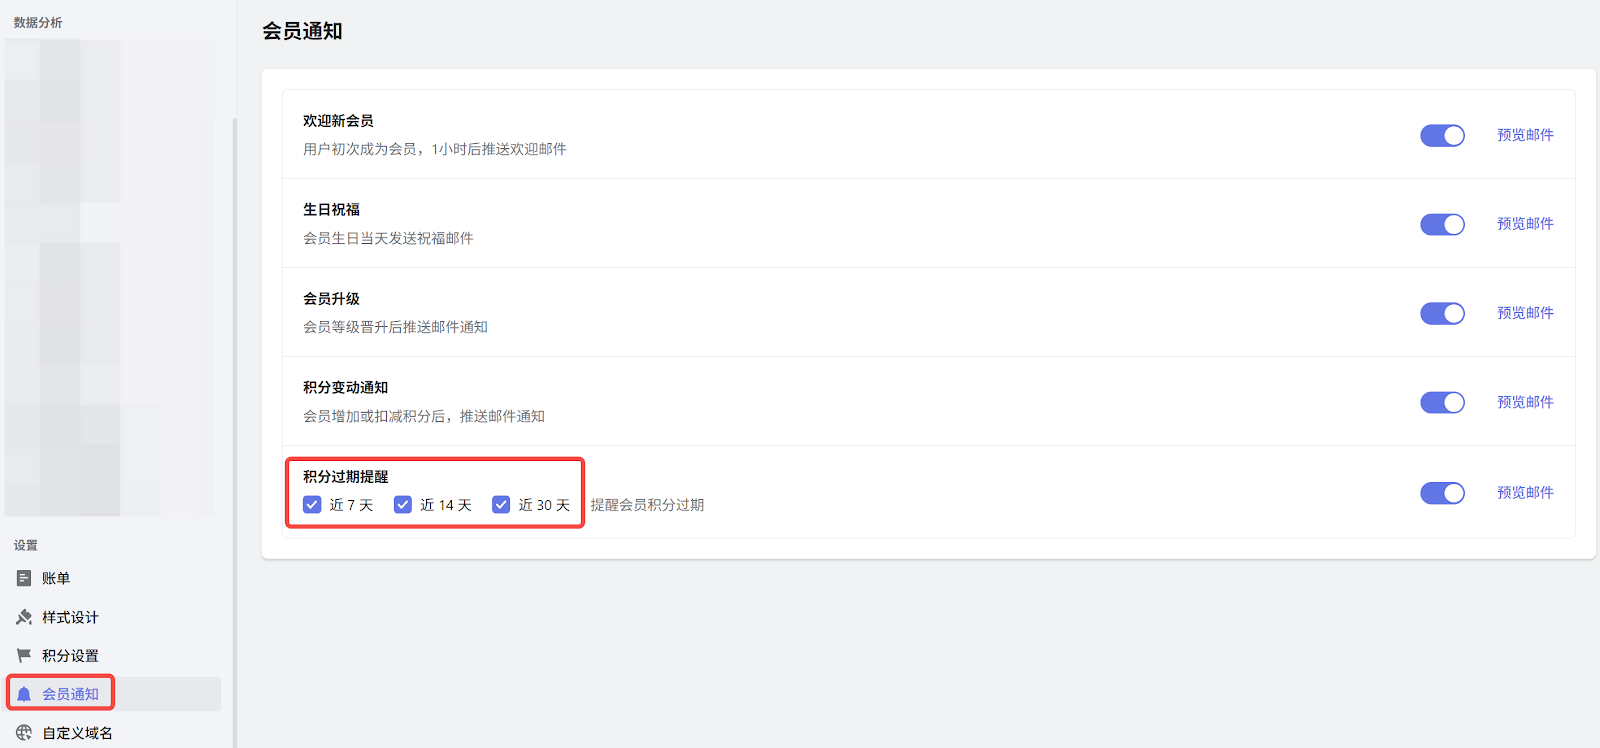The image size is (1600, 748).
Task: Toggle off the 欢迎新会员 switch
Action: pos(1442,135)
